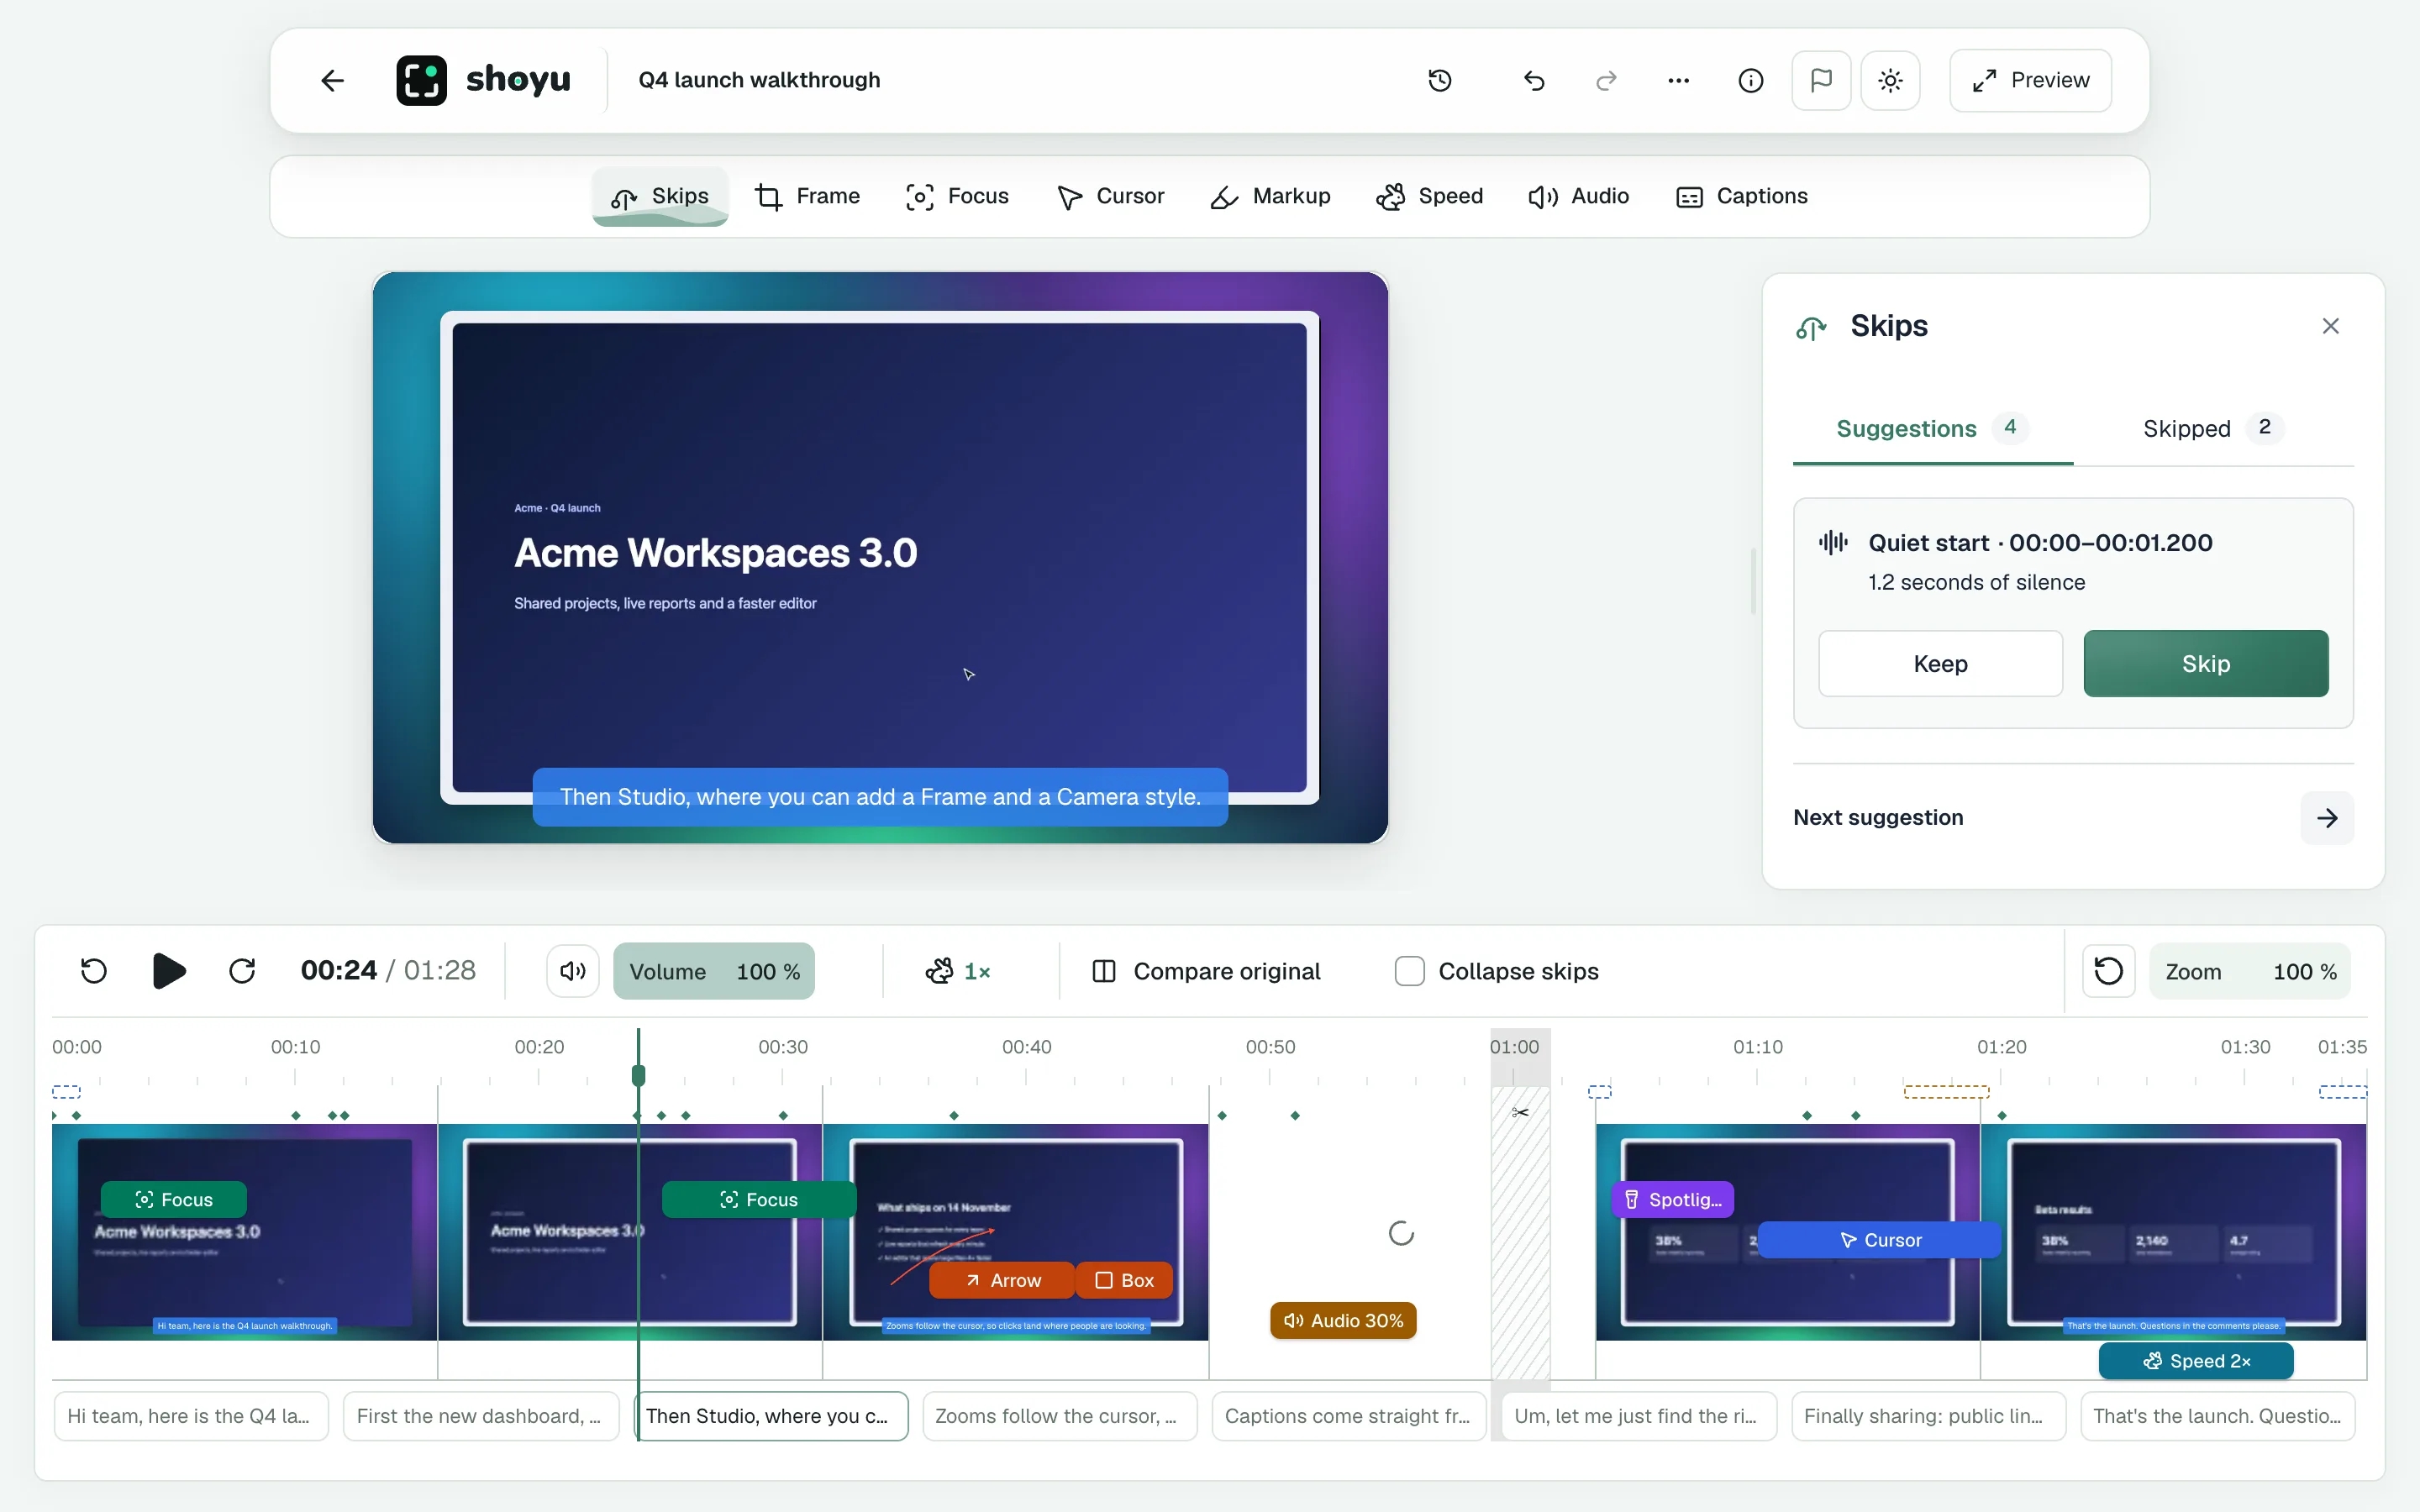
Task: Toggle Compare original view
Action: 1206,971
